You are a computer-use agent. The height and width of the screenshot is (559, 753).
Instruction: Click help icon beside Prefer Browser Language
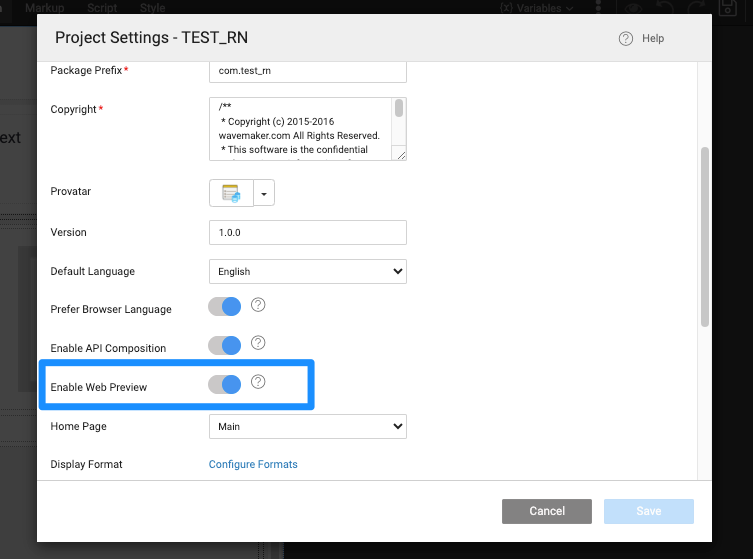click(258, 305)
